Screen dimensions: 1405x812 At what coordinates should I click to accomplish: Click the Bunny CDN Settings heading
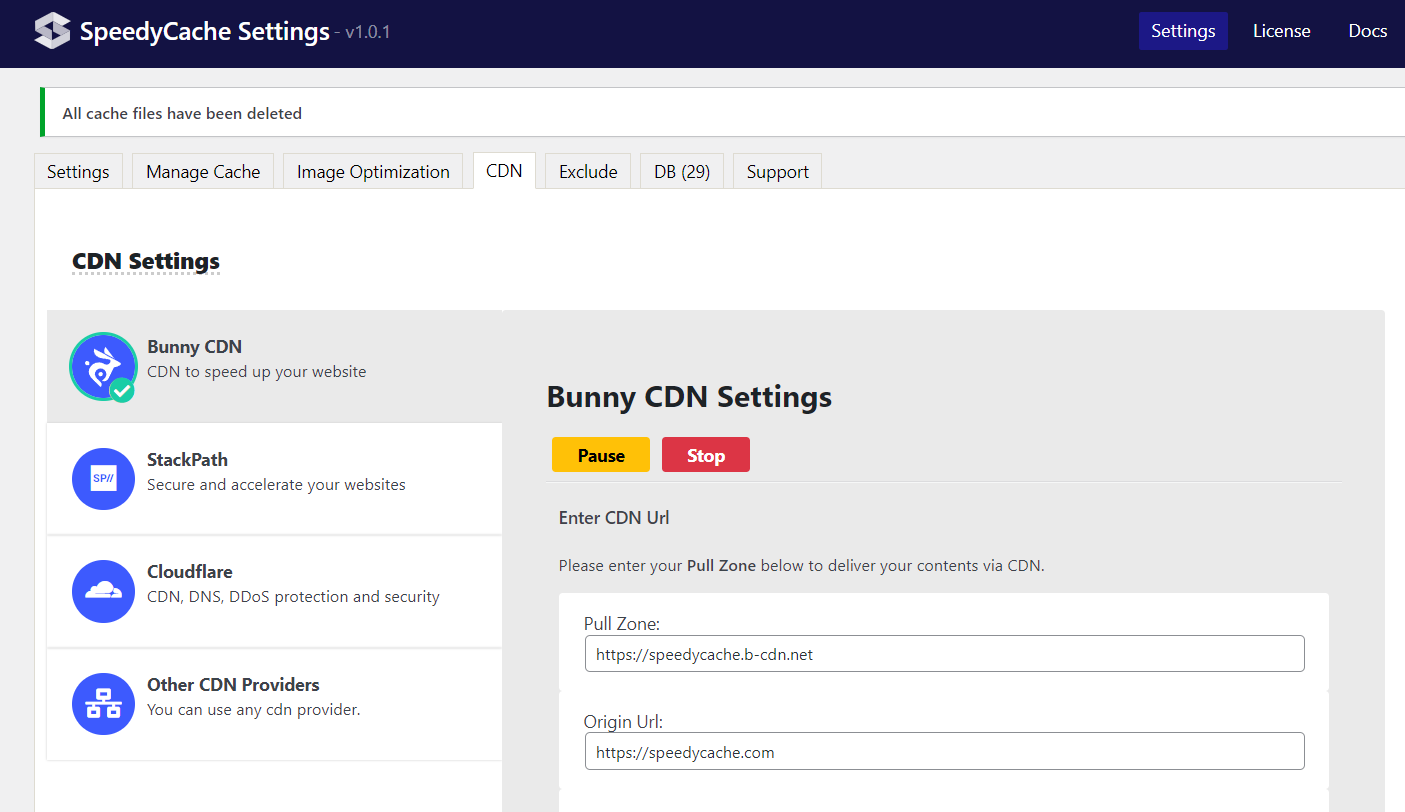click(689, 397)
